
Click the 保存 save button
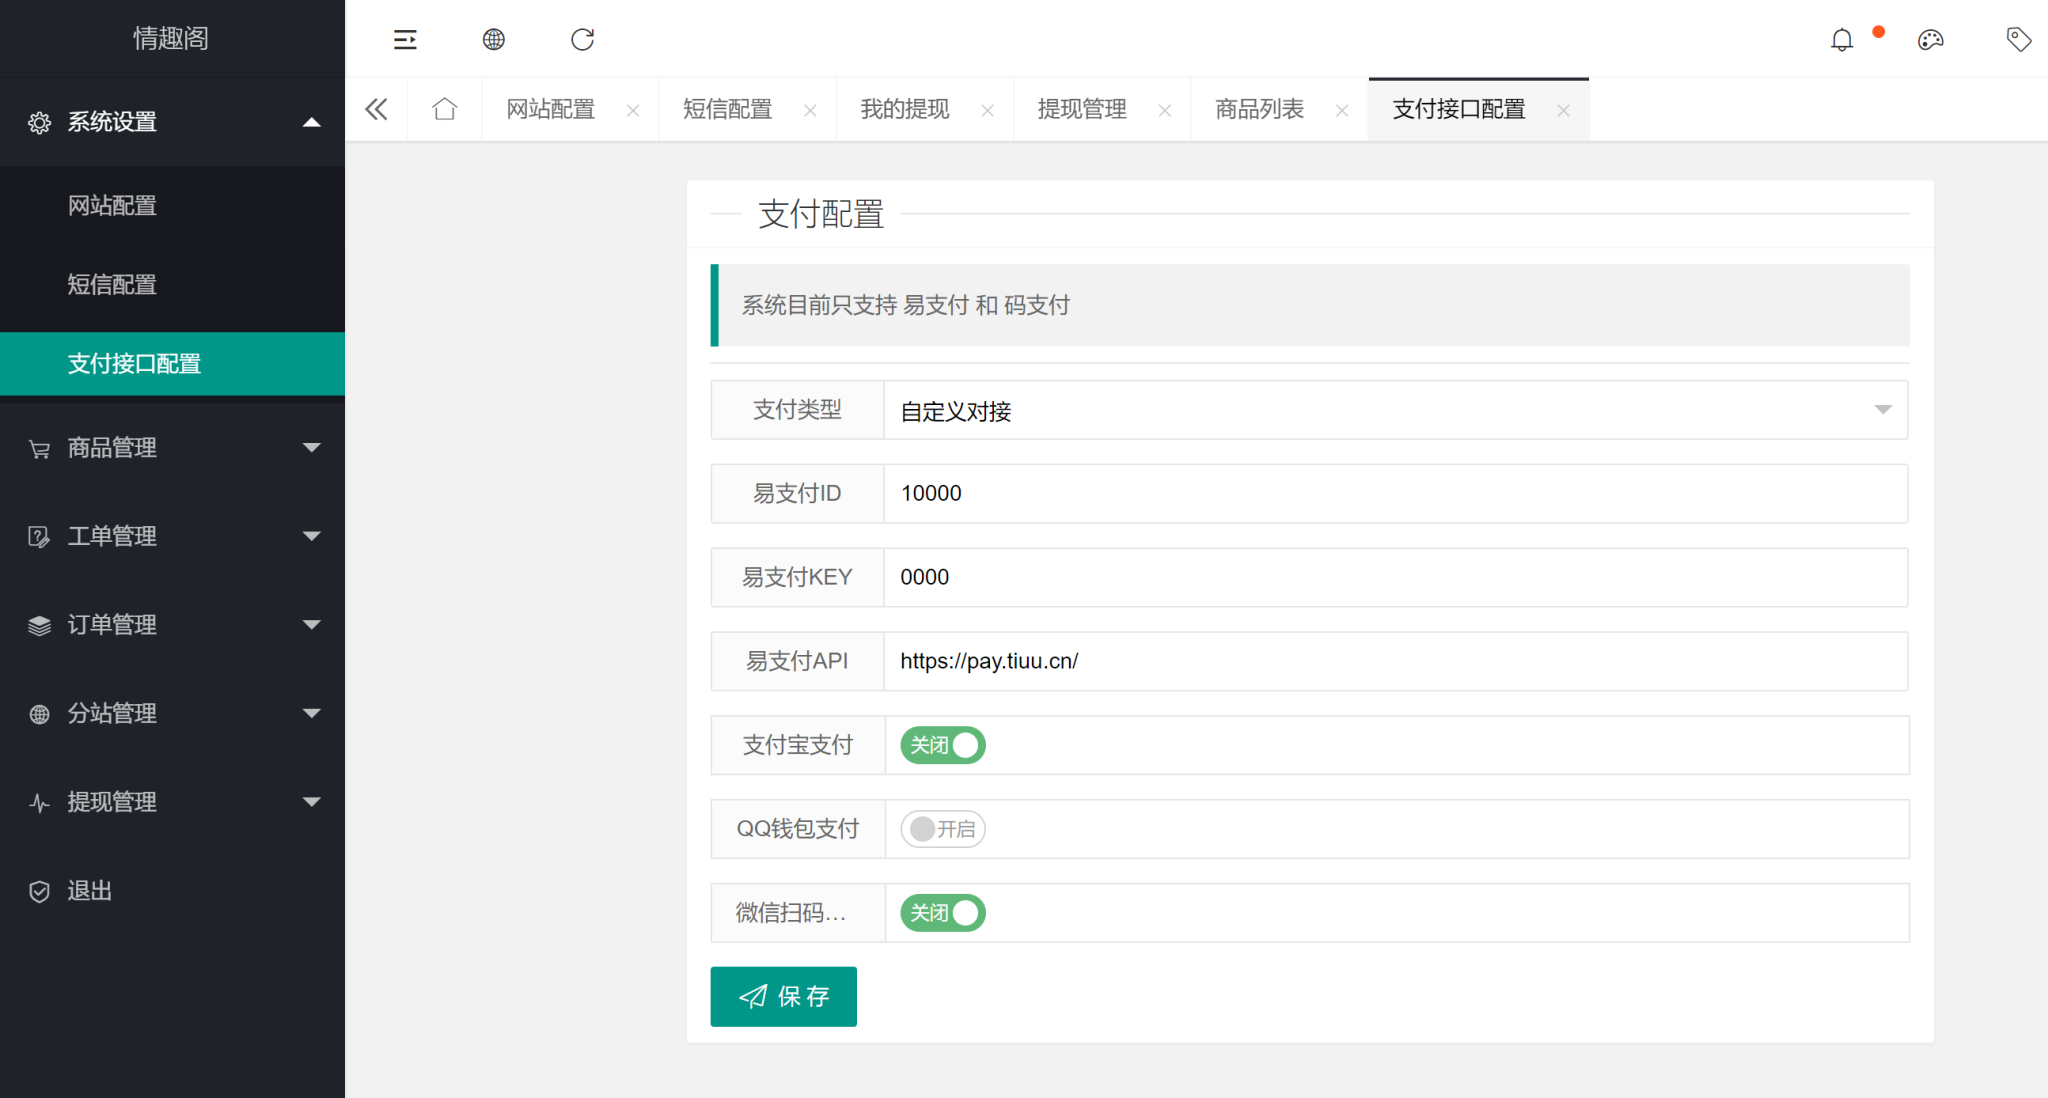pos(783,996)
